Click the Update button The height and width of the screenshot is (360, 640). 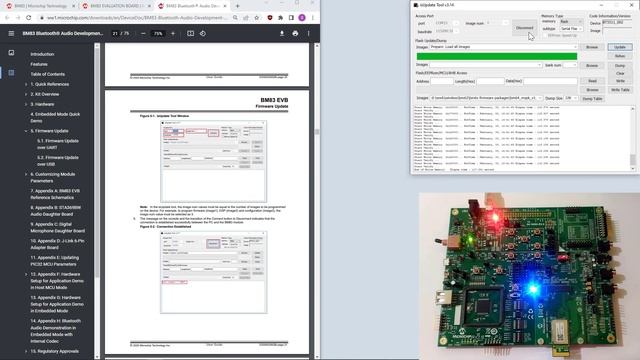(620, 47)
